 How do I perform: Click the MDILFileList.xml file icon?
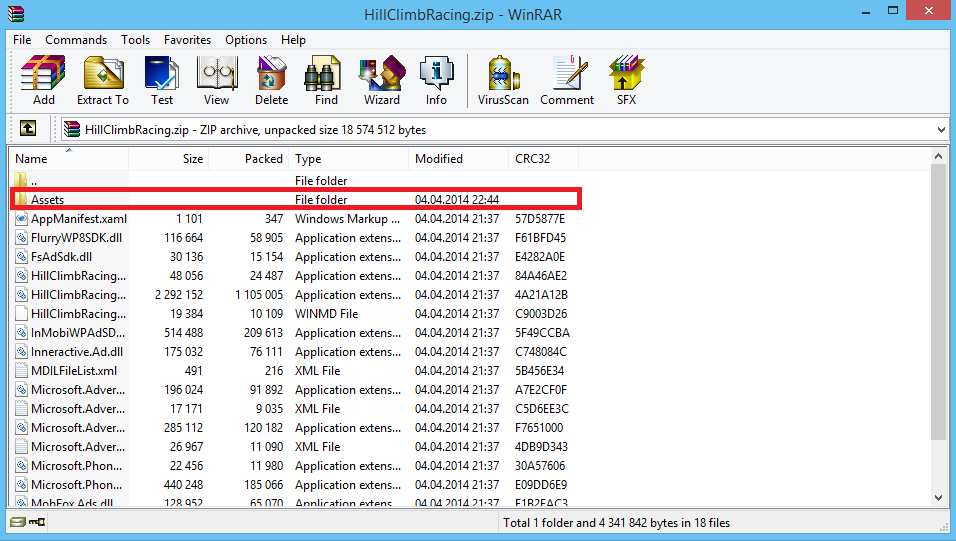(21, 370)
